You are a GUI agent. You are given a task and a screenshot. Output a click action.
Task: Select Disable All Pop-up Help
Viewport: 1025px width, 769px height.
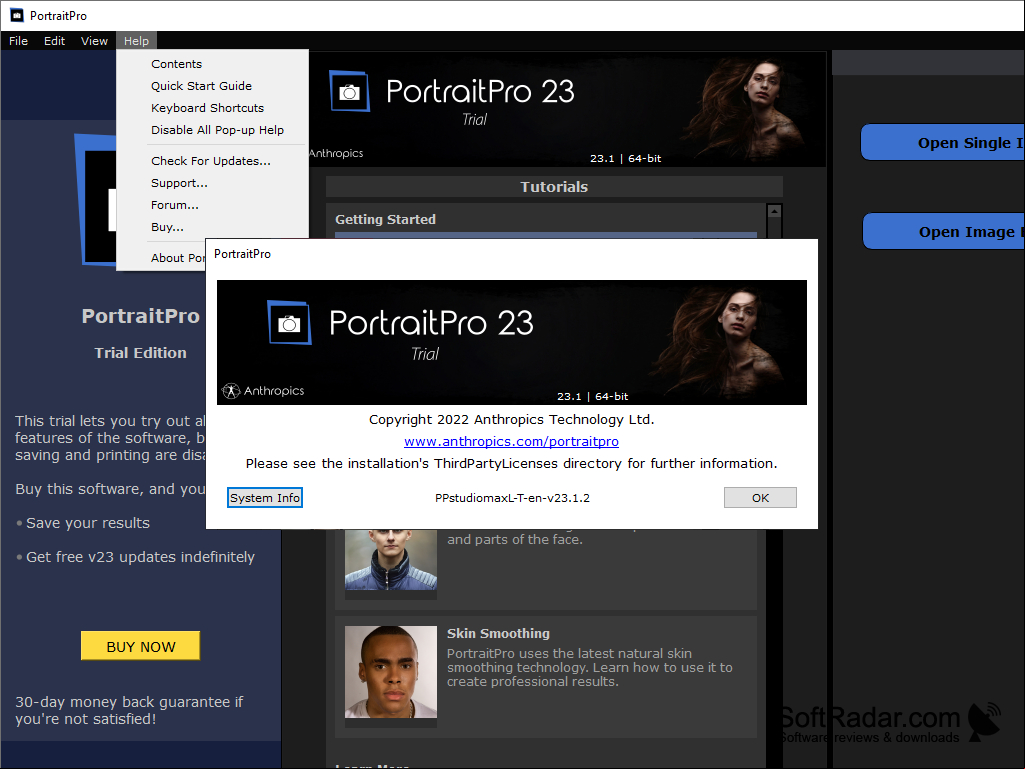[212, 130]
